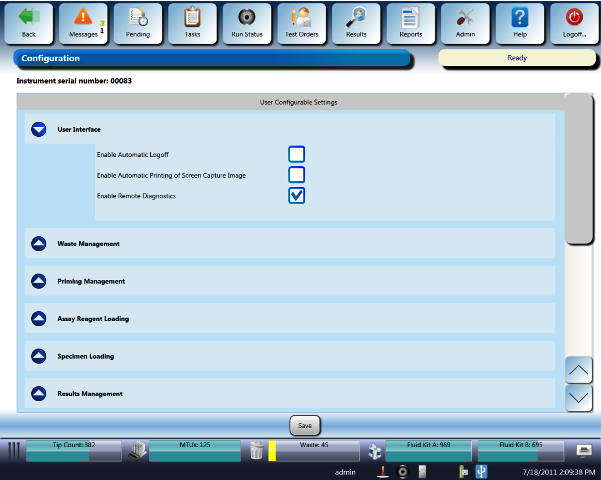This screenshot has width=601, height=480.
Task: Uncheck Enable Remote Diagnostics
Action: (296, 196)
